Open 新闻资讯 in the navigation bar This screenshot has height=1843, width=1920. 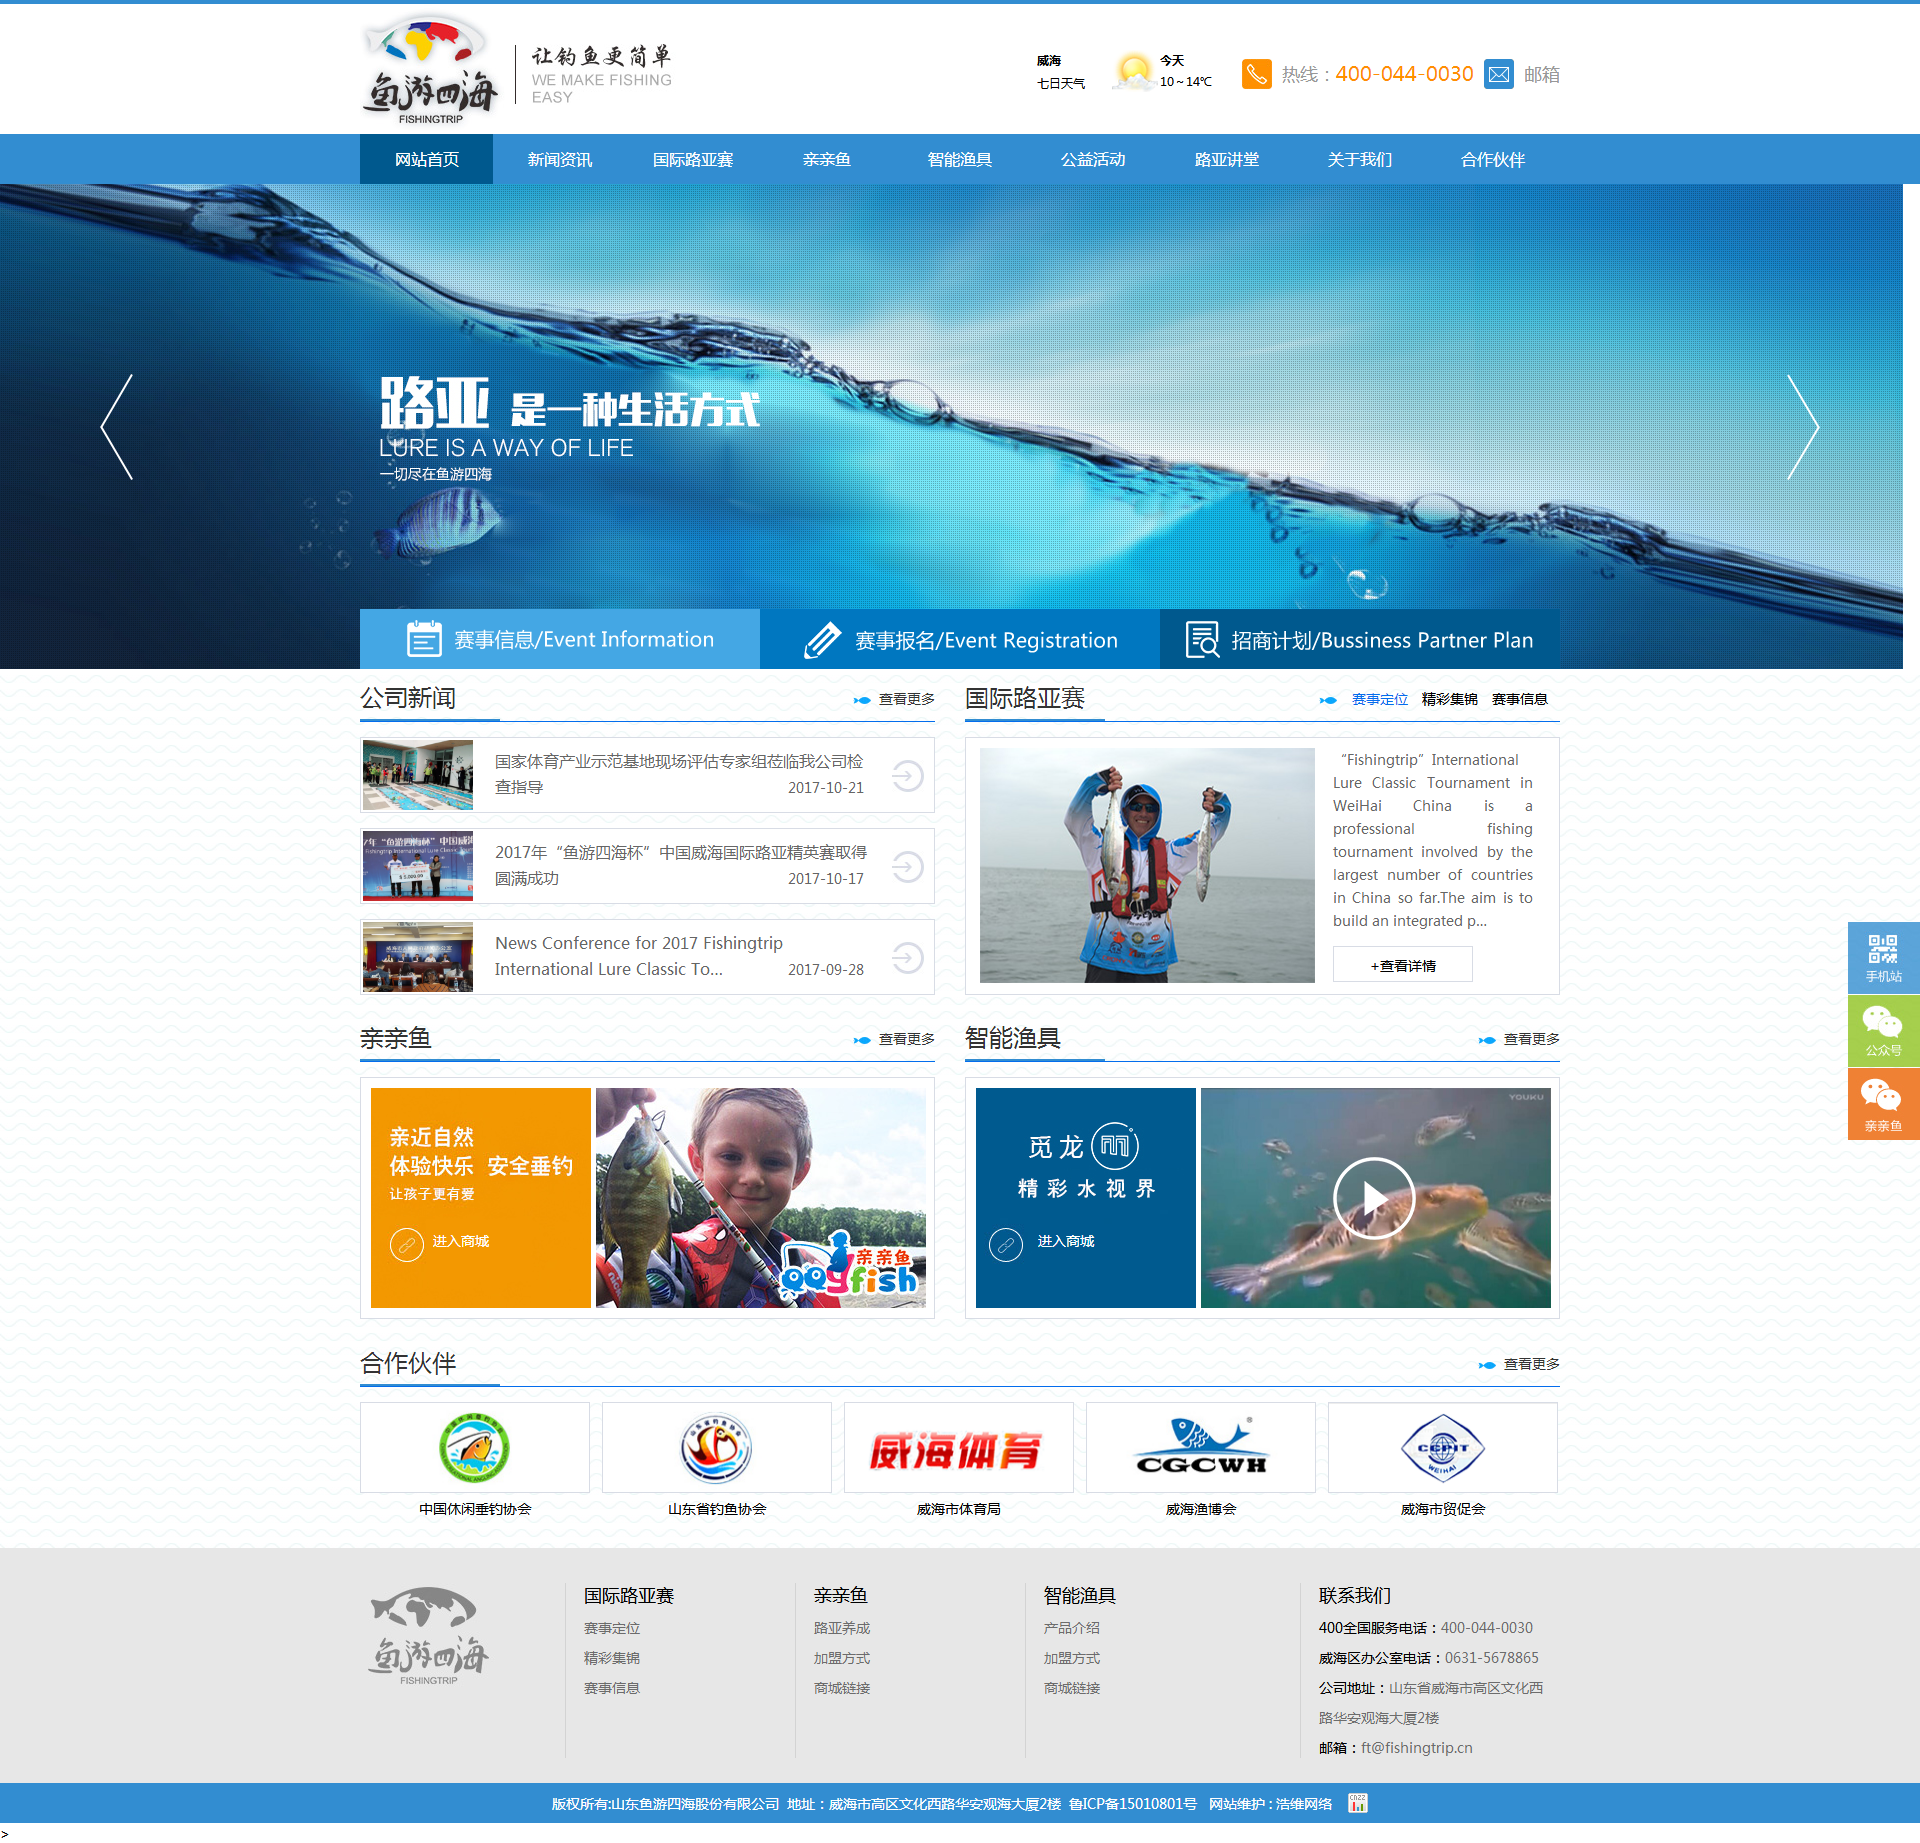pos(559,160)
